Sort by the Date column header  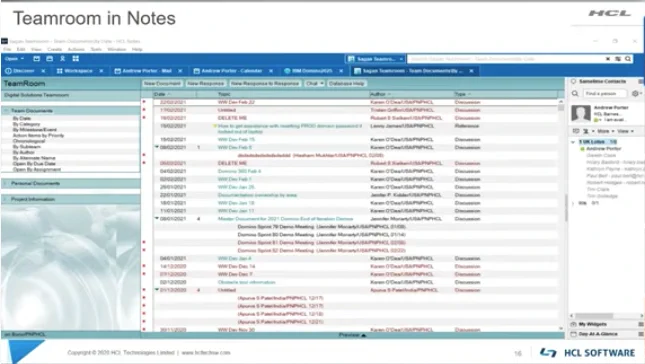(x=175, y=94)
